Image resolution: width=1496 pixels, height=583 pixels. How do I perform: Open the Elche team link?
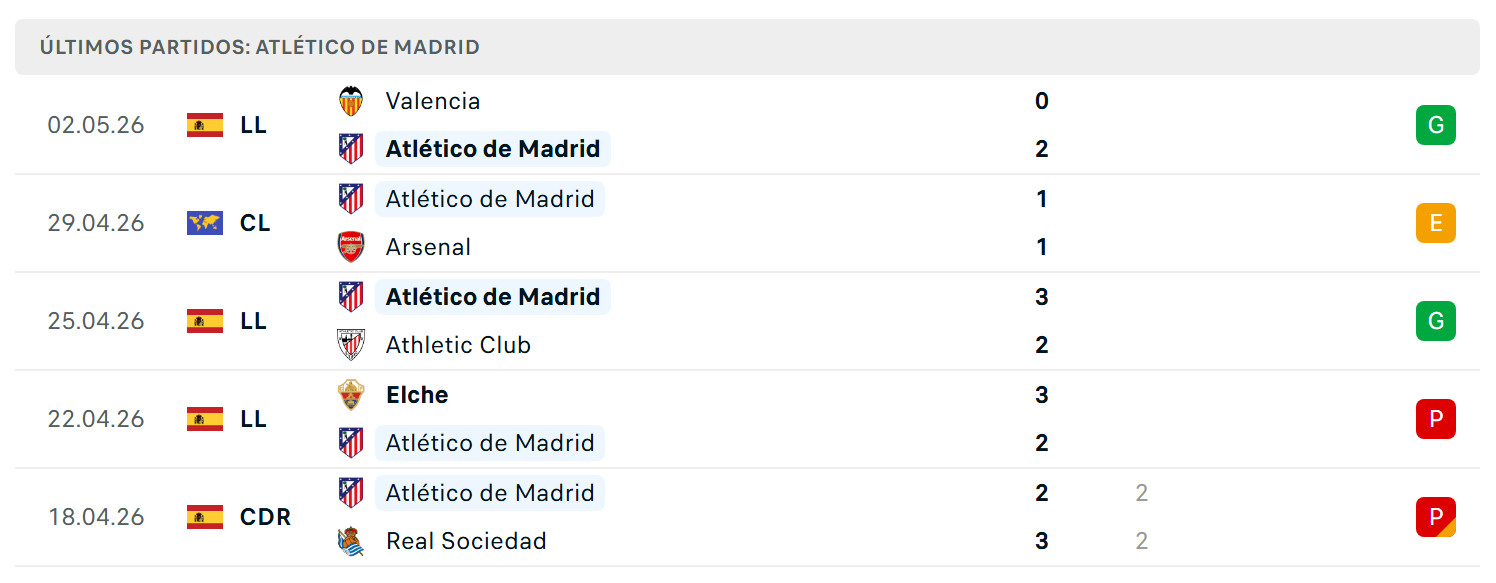[x=417, y=395]
